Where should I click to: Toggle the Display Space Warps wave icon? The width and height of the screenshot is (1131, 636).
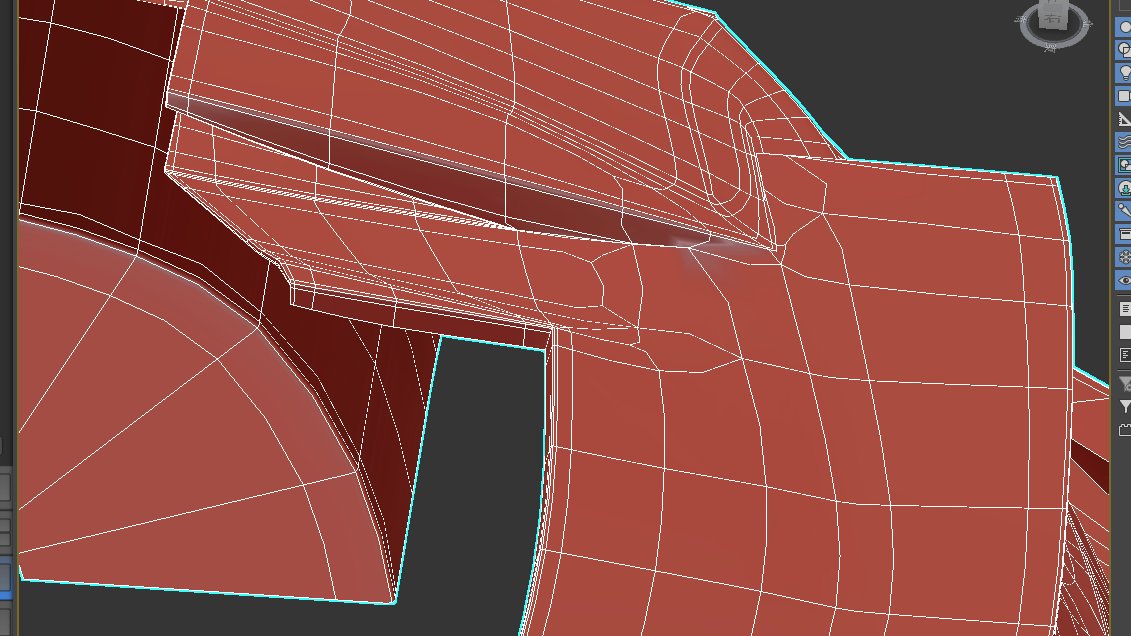[x=1124, y=142]
